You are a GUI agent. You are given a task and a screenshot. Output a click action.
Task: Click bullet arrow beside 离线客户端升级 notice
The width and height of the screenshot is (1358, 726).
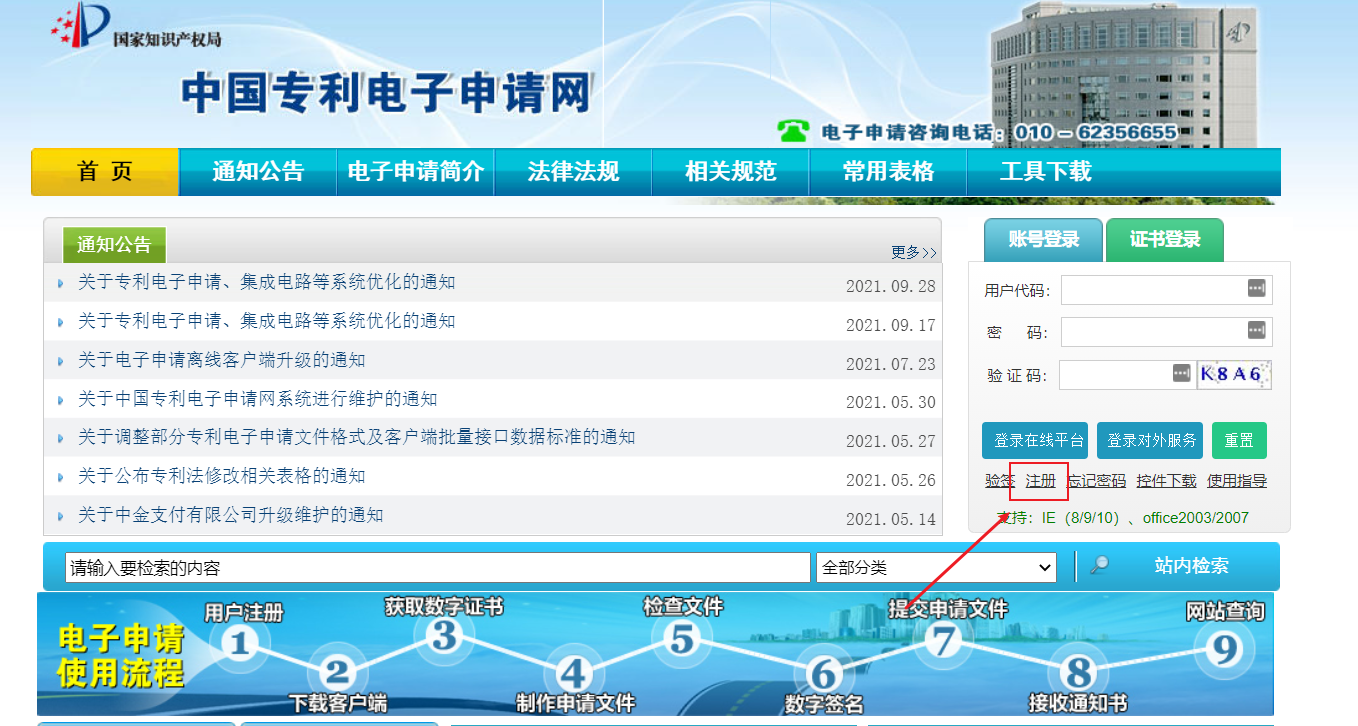click(x=61, y=362)
